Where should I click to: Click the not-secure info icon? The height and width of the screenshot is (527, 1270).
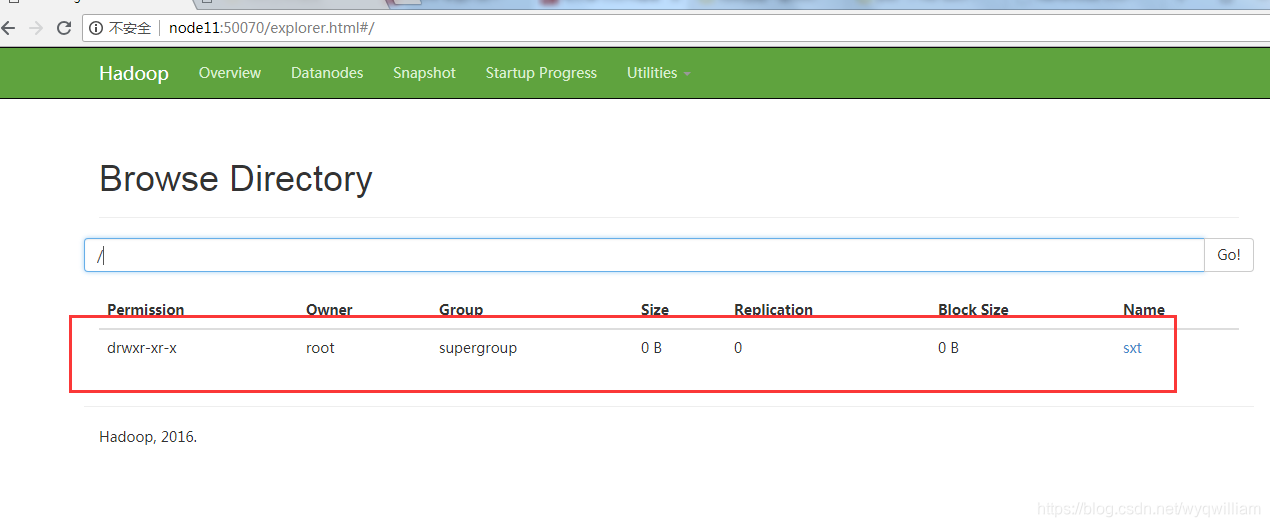point(96,28)
